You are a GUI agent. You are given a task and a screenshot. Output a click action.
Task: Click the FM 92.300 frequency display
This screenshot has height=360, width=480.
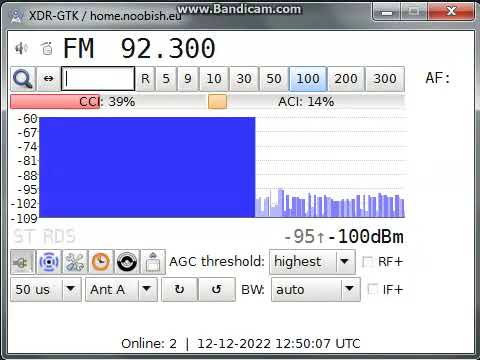[139, 49]
